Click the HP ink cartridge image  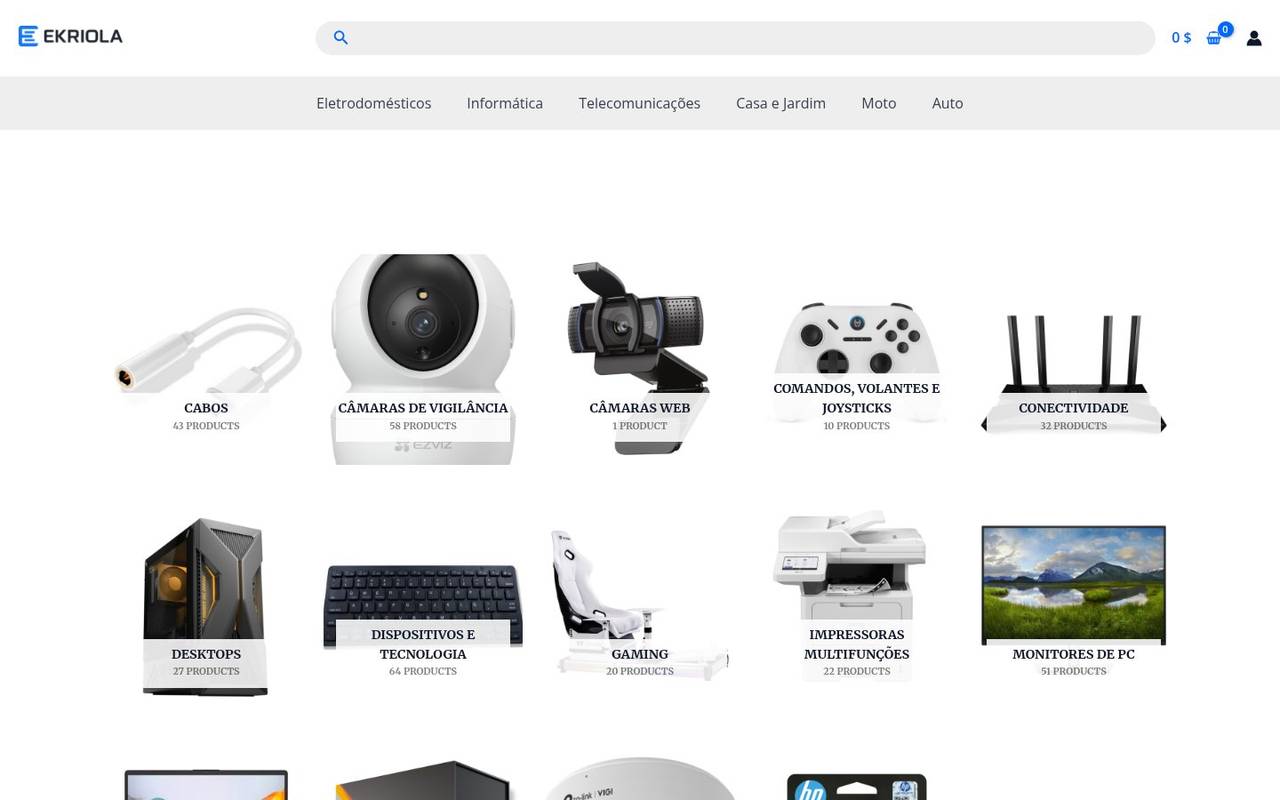point(857,787)
